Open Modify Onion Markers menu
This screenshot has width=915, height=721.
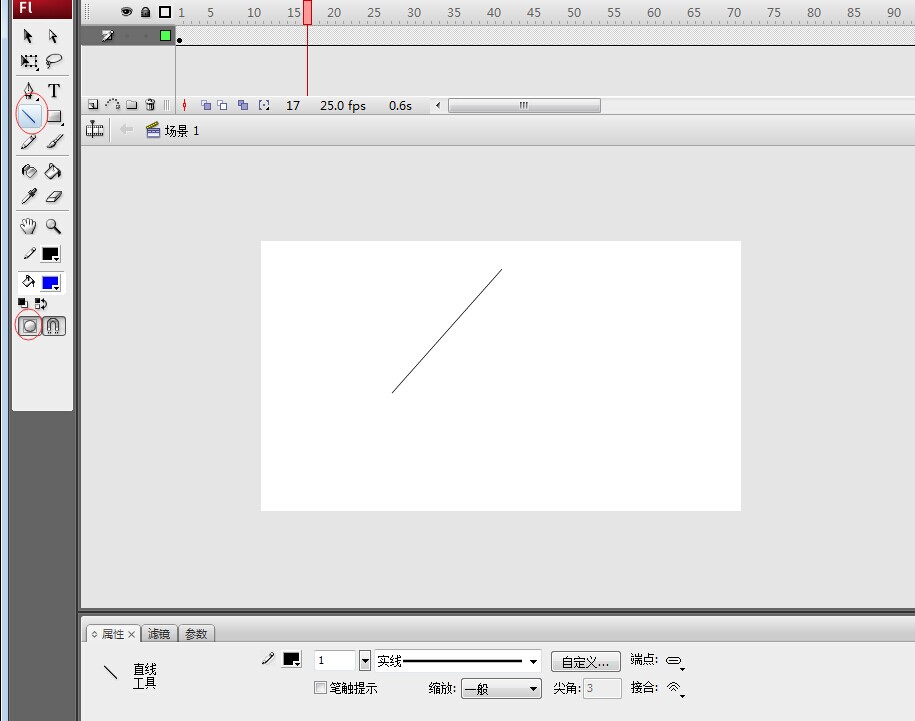click(x=264, y=105)
